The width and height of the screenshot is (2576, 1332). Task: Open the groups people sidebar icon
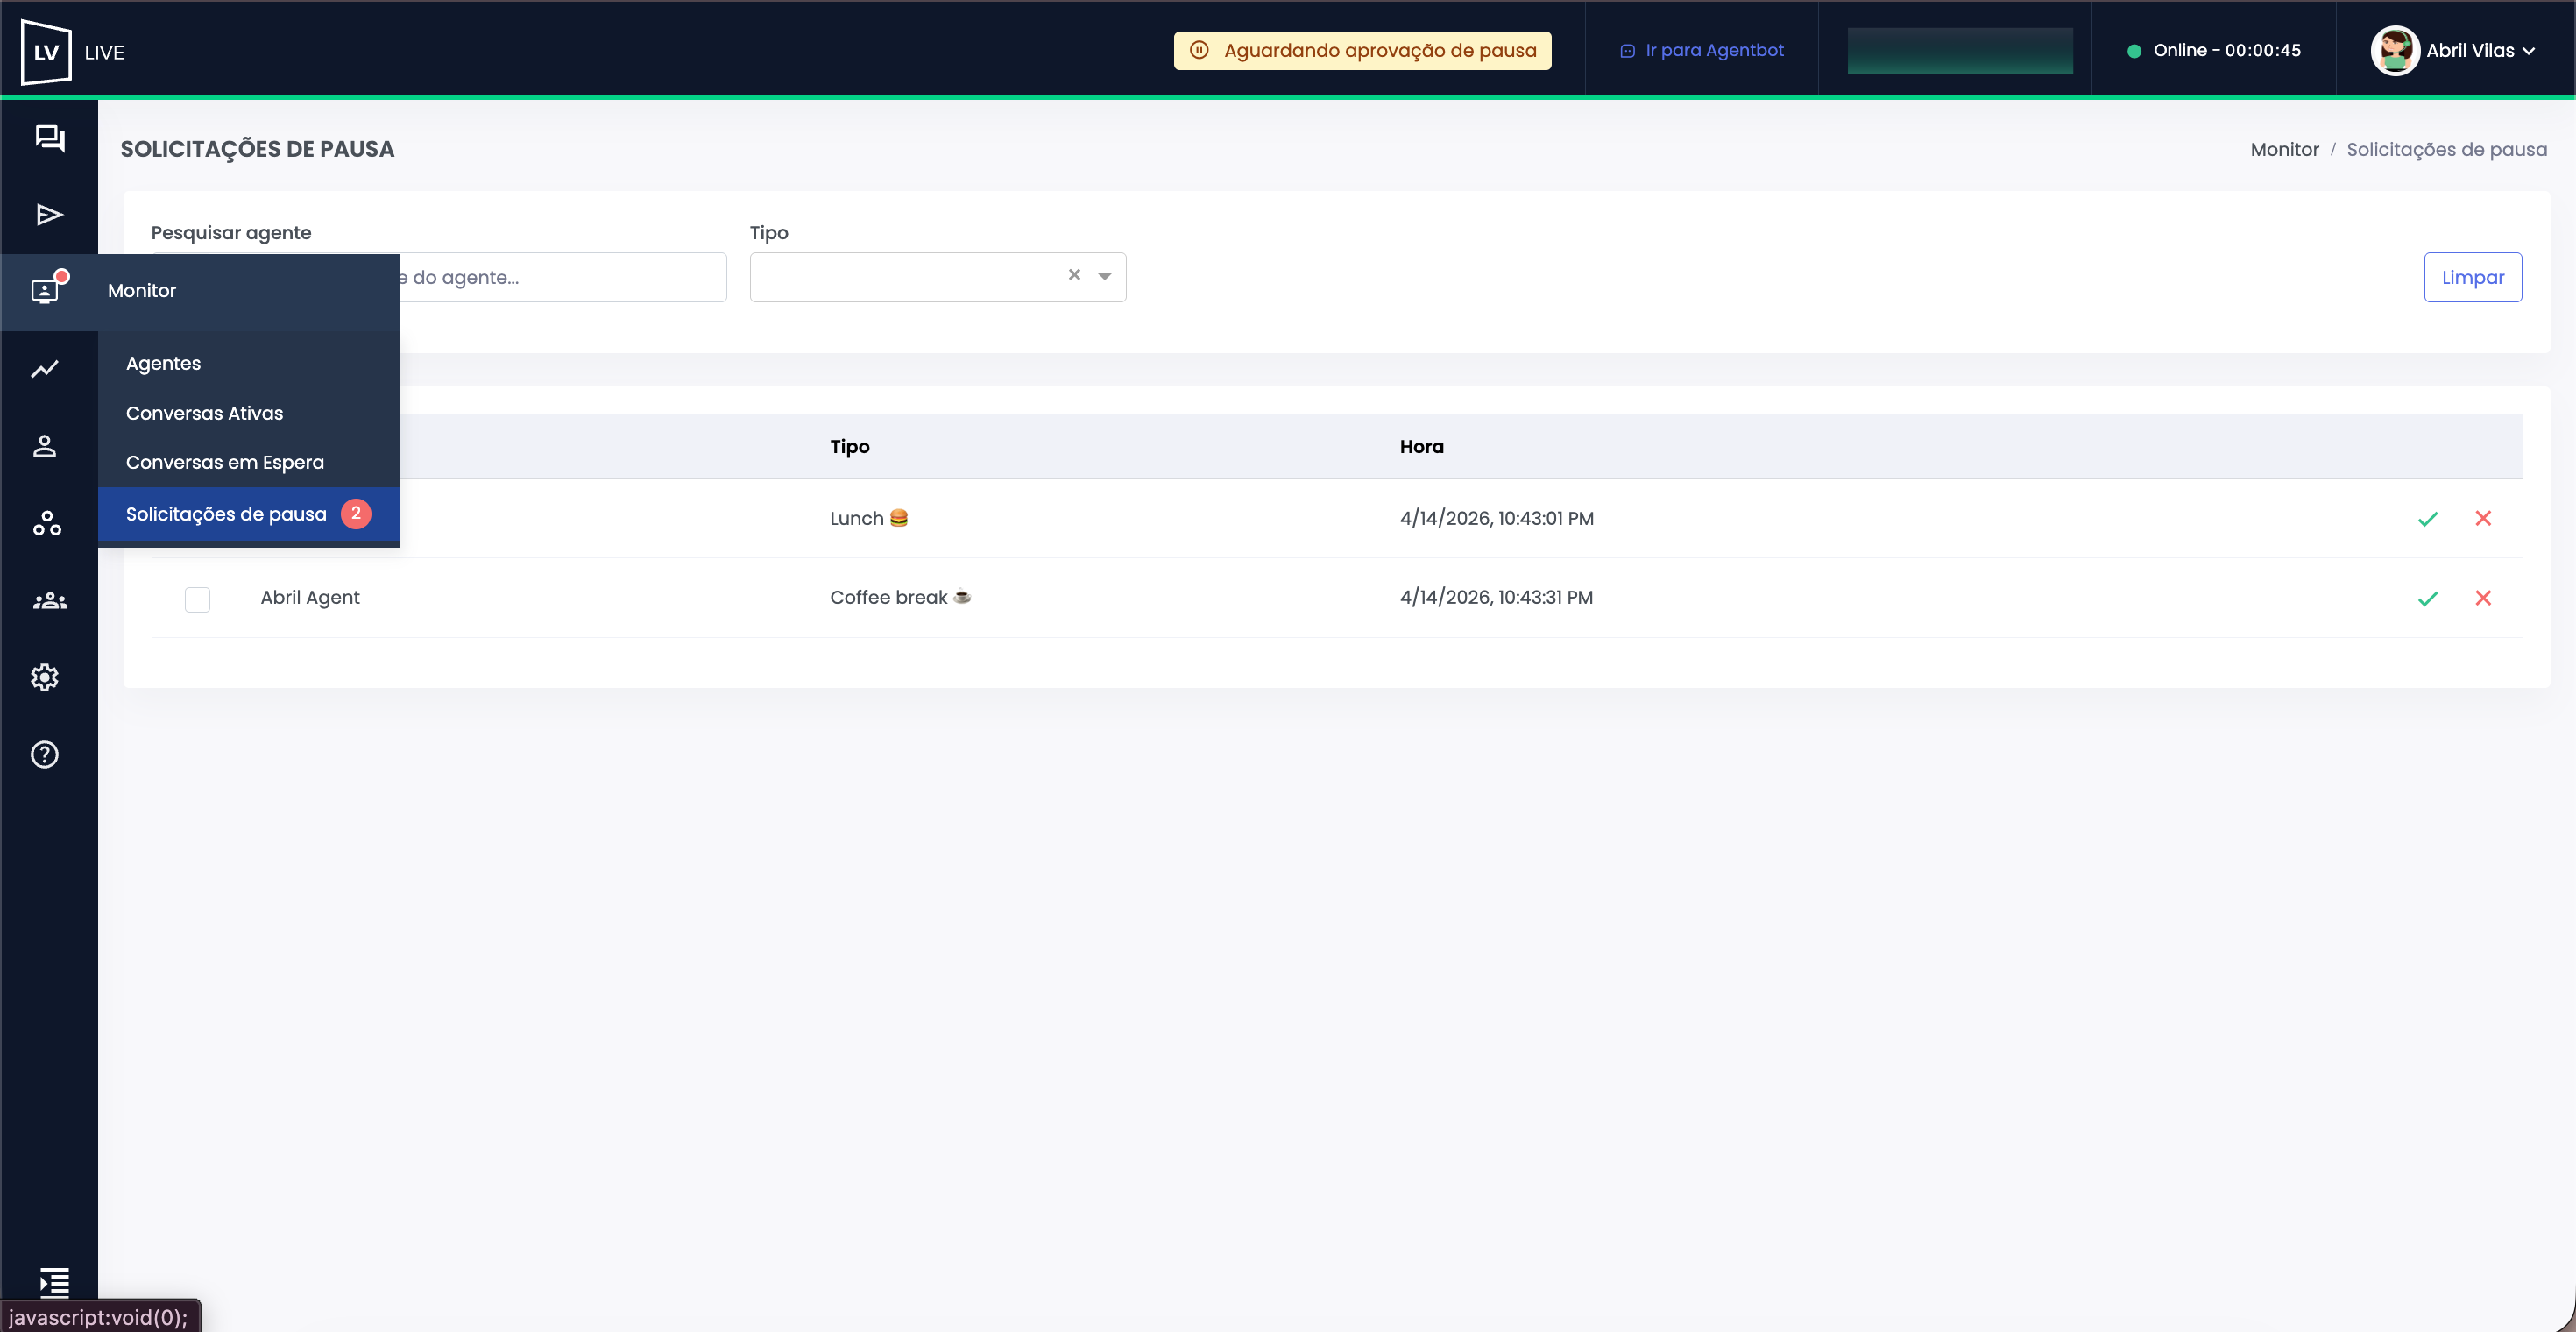coord(49,600)
